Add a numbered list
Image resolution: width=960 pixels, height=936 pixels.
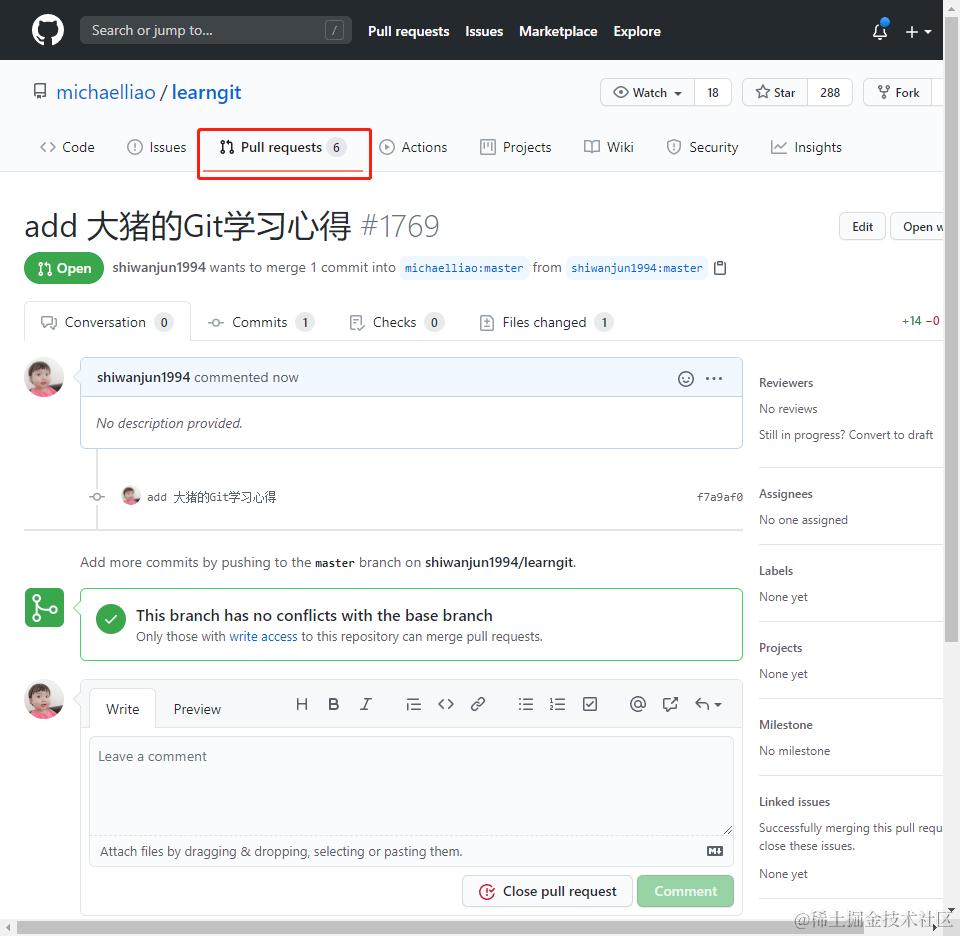[x=558, y=704]
